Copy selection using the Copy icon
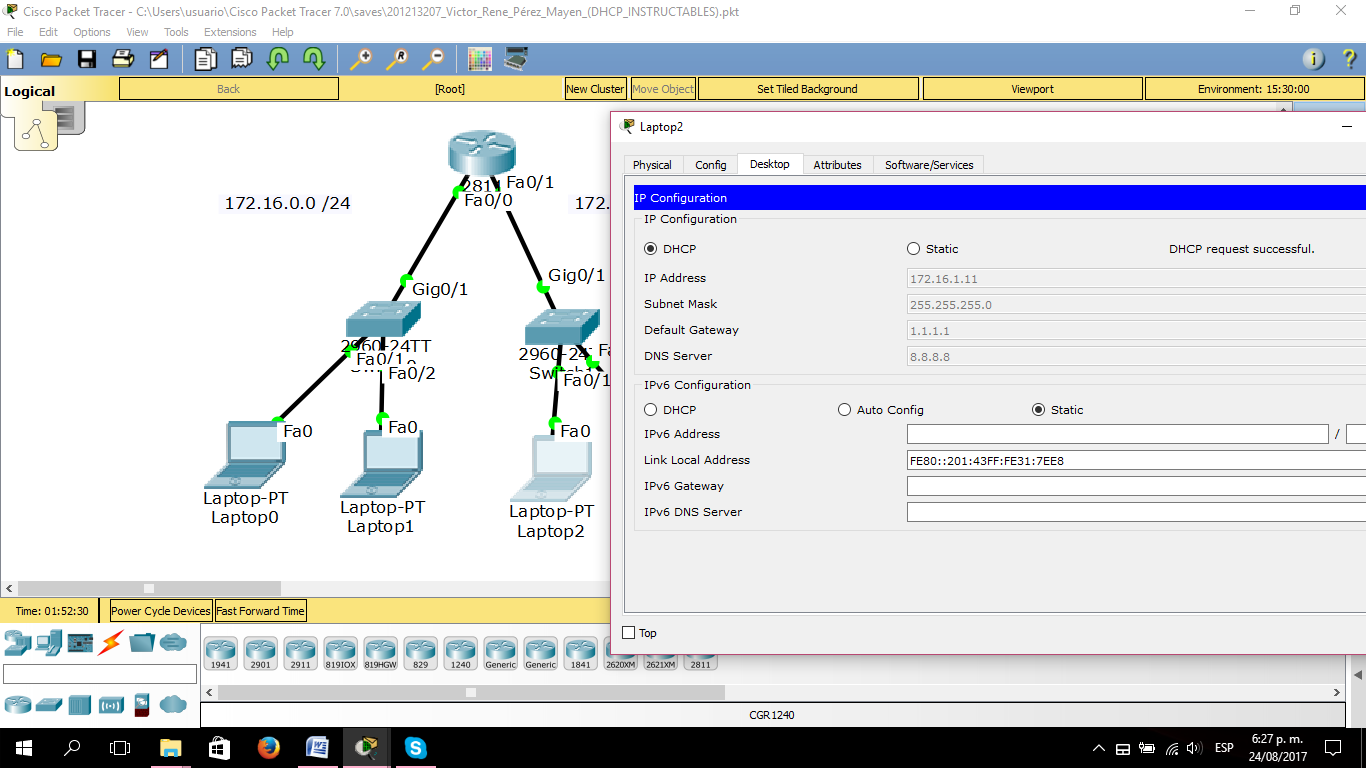 [205, 59]
